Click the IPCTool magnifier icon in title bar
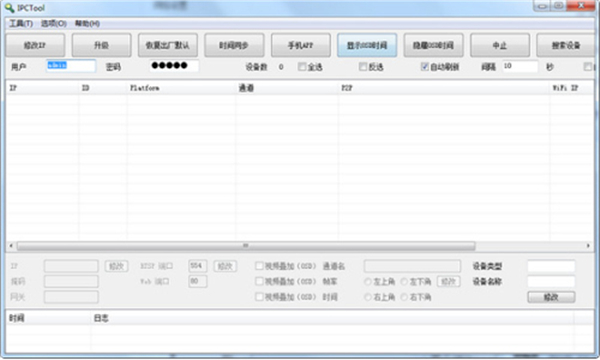 [x=10, y=7]
